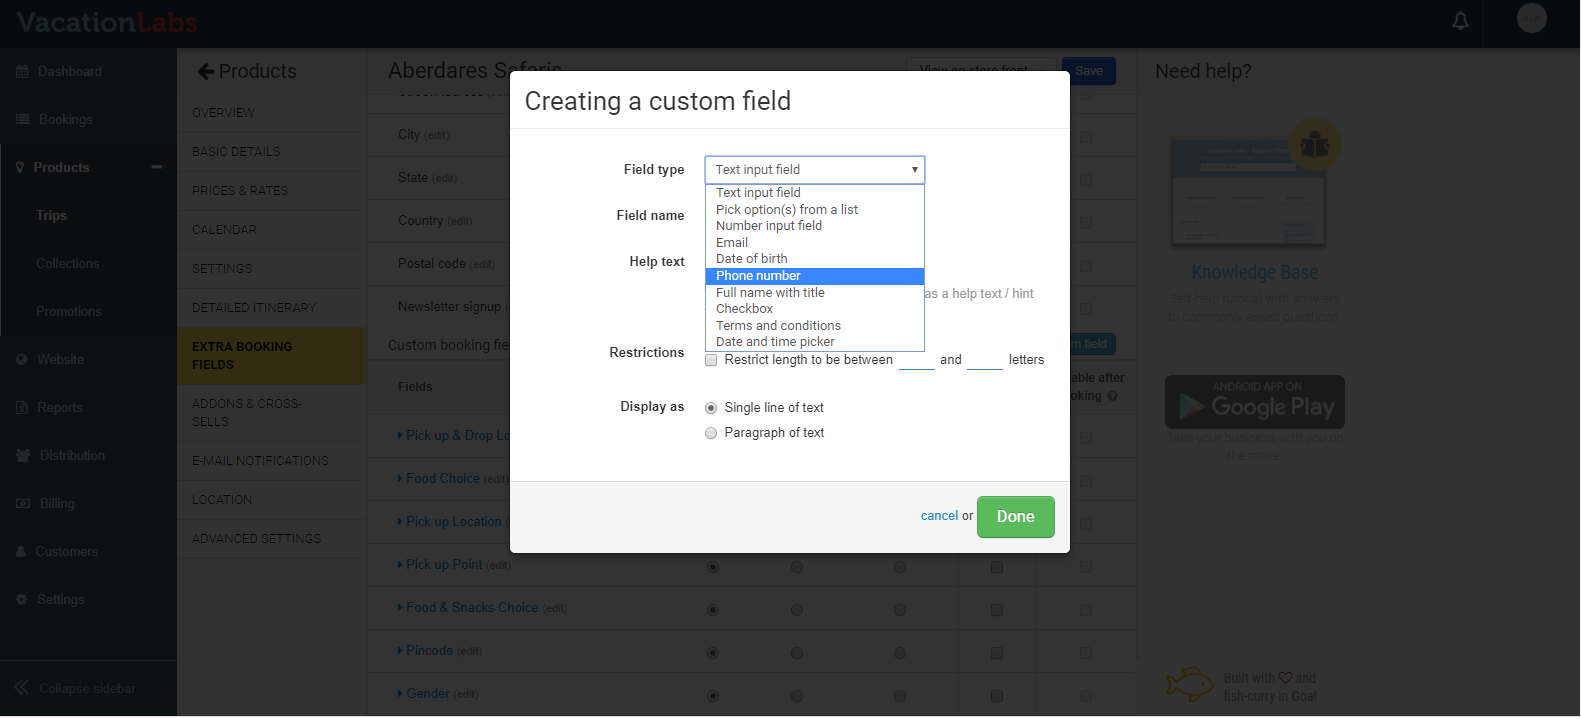Choose Phone number from the list
Screen dimensions: 1581x719
tap(758, 276)
